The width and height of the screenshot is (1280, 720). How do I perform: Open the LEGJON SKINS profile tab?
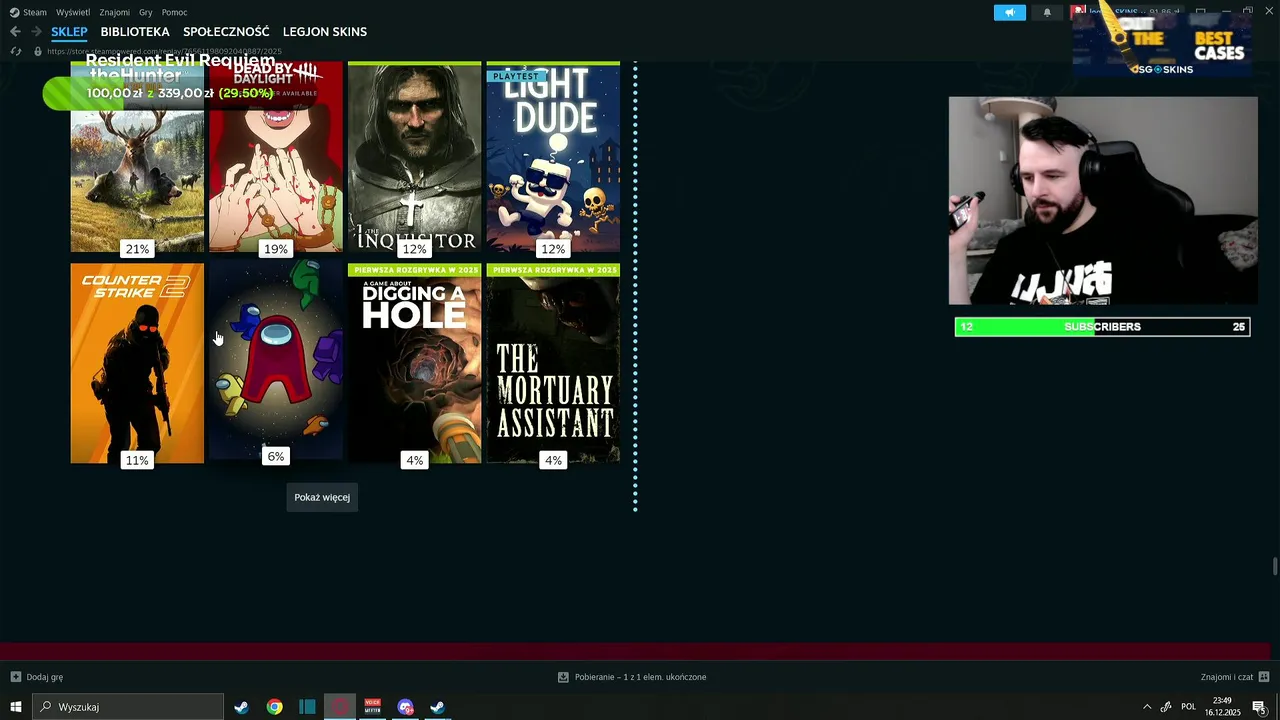(x=325, y=32)
